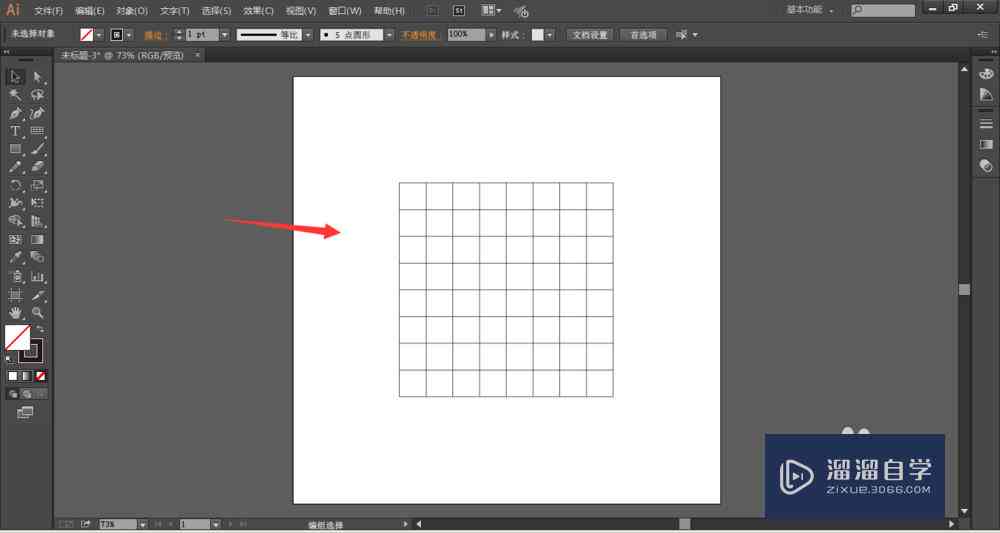Select the Mesh tool
This screenshot has width=1000, height=533.
[x=15, y=240]
